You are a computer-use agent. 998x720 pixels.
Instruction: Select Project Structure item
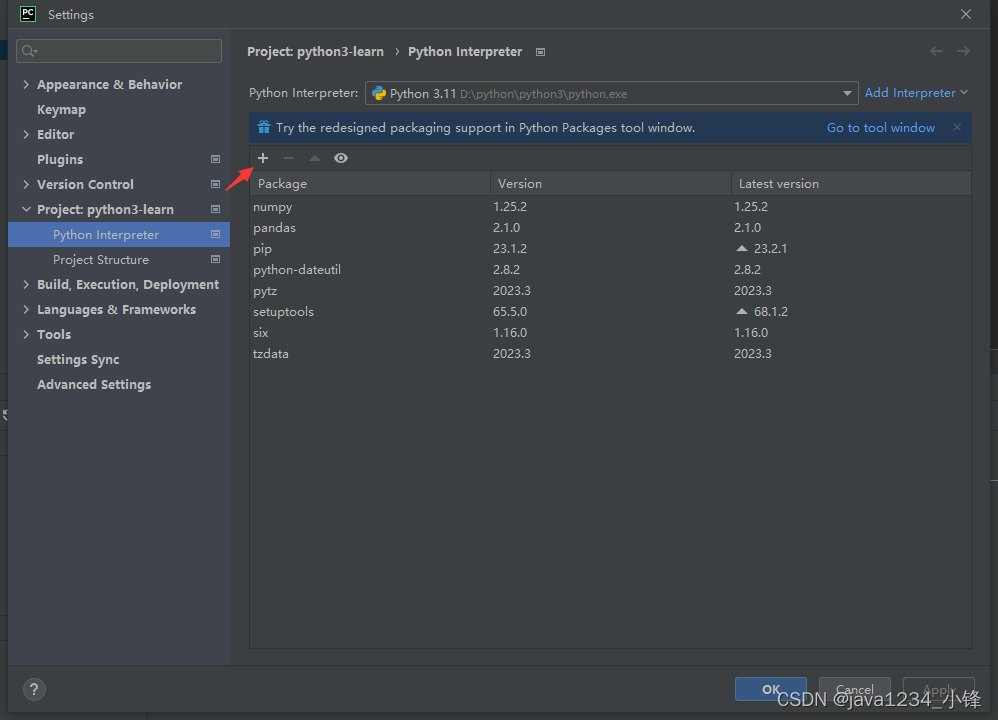(x=101, y=260)
